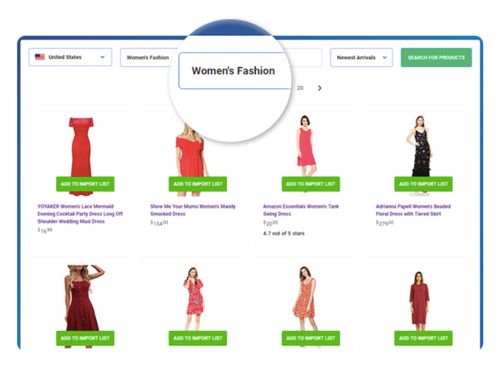499x377 pixels.
Task: Add dark red button-front dress to import list
Action: (x=85, y=338)
